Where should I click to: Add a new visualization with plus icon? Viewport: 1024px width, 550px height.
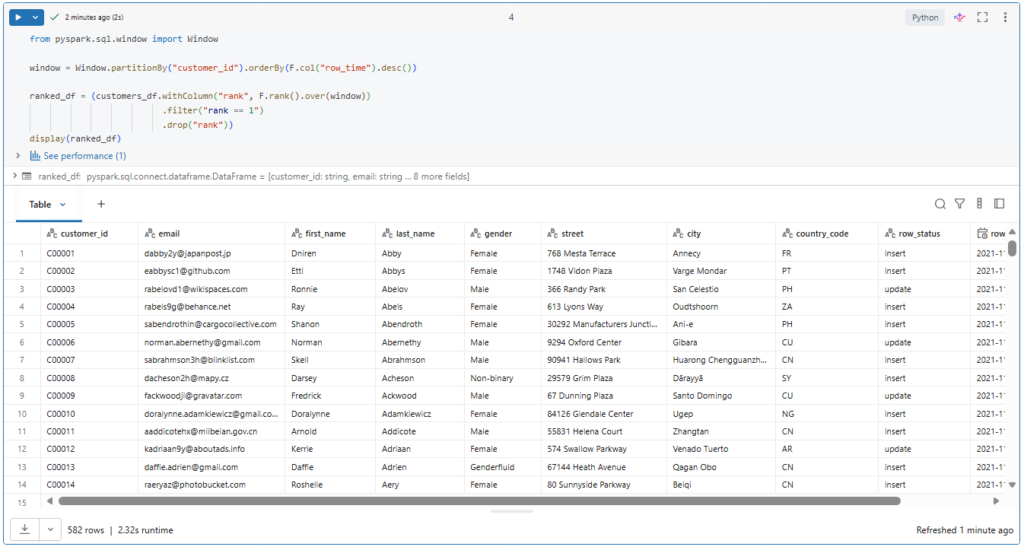(x=100, y=204)
